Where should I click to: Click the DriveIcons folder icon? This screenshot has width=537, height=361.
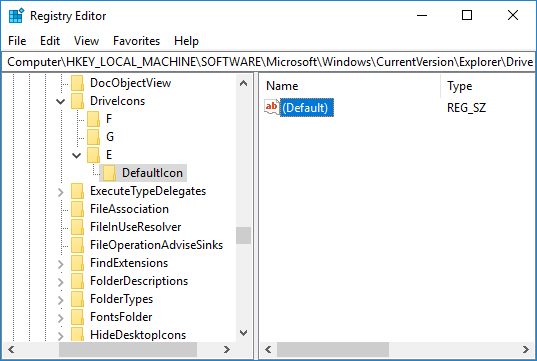tap(77, 101)
